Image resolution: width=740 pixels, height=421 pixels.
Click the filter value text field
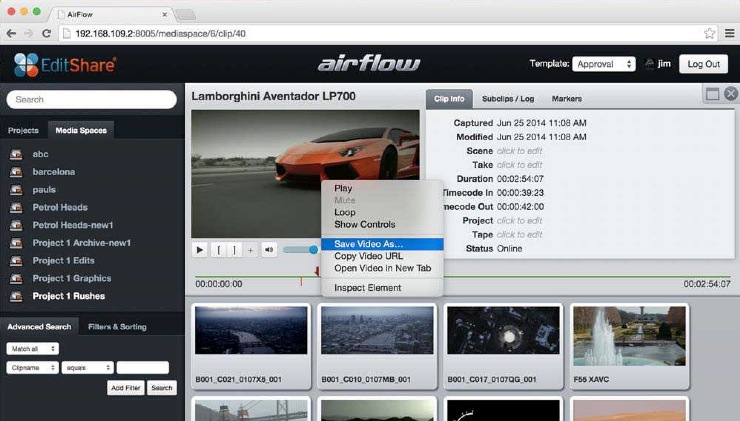pos(143,367)
